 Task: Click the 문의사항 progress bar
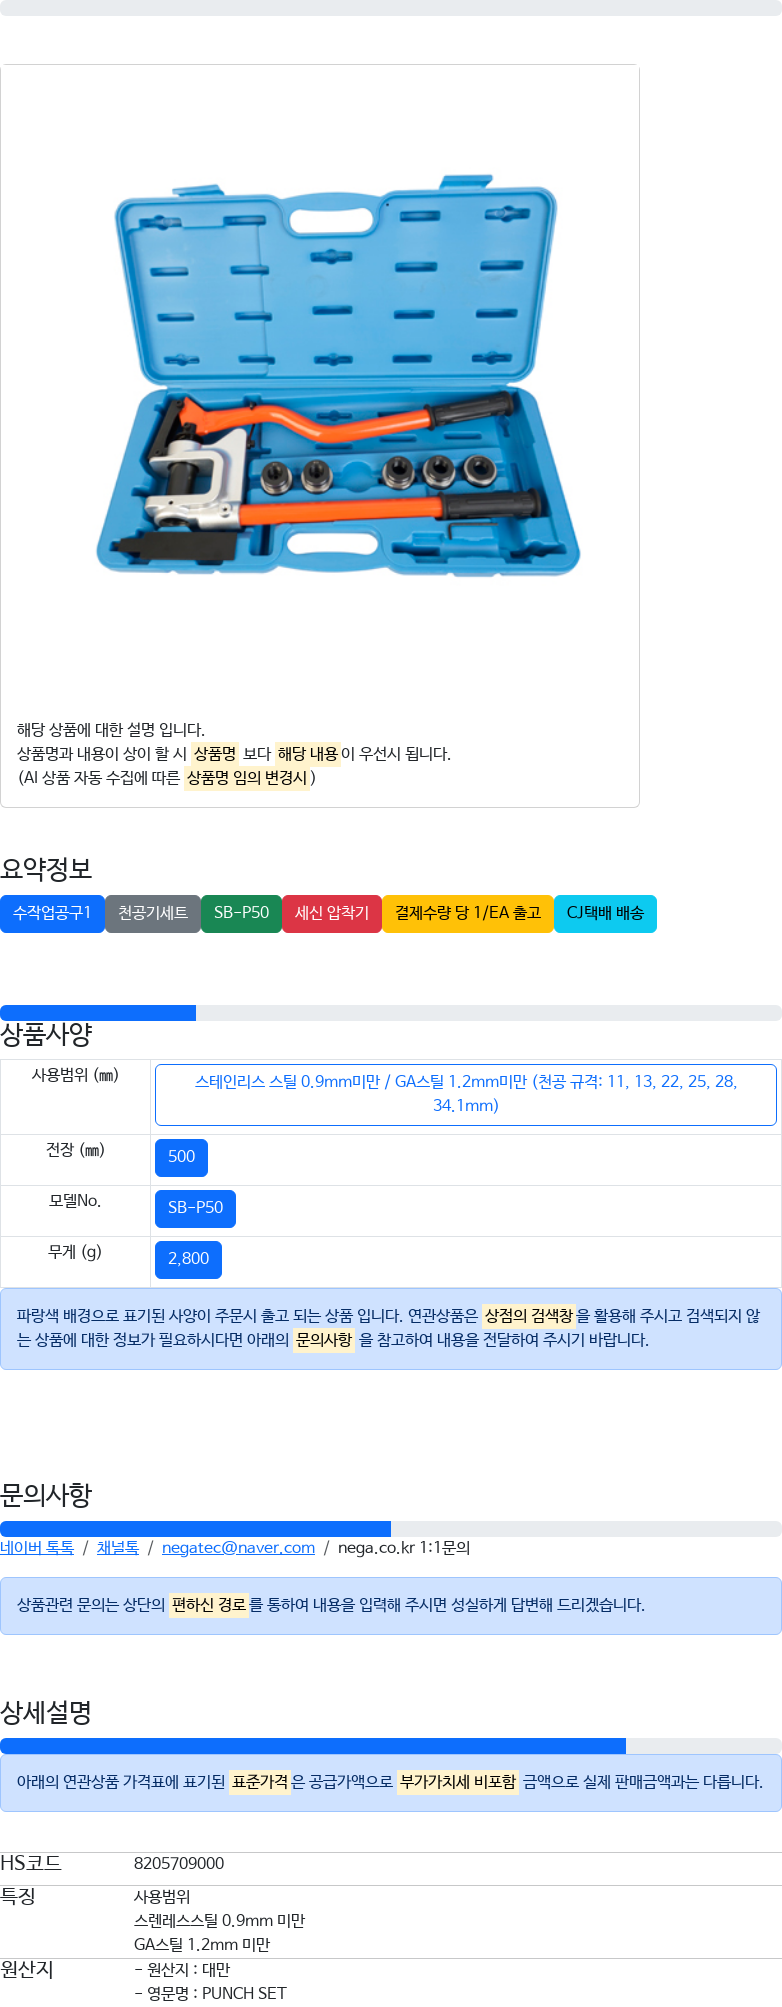[195, 1529]
